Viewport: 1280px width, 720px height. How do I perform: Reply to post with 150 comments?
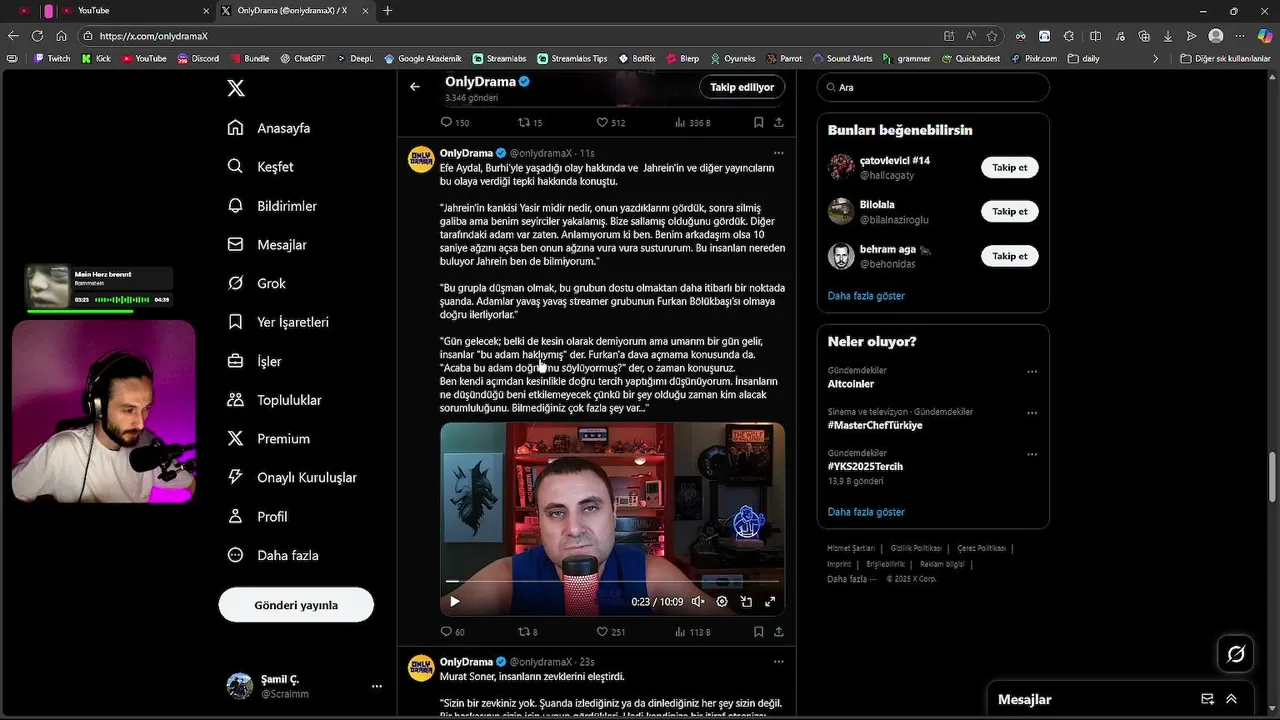coord(455,123)
